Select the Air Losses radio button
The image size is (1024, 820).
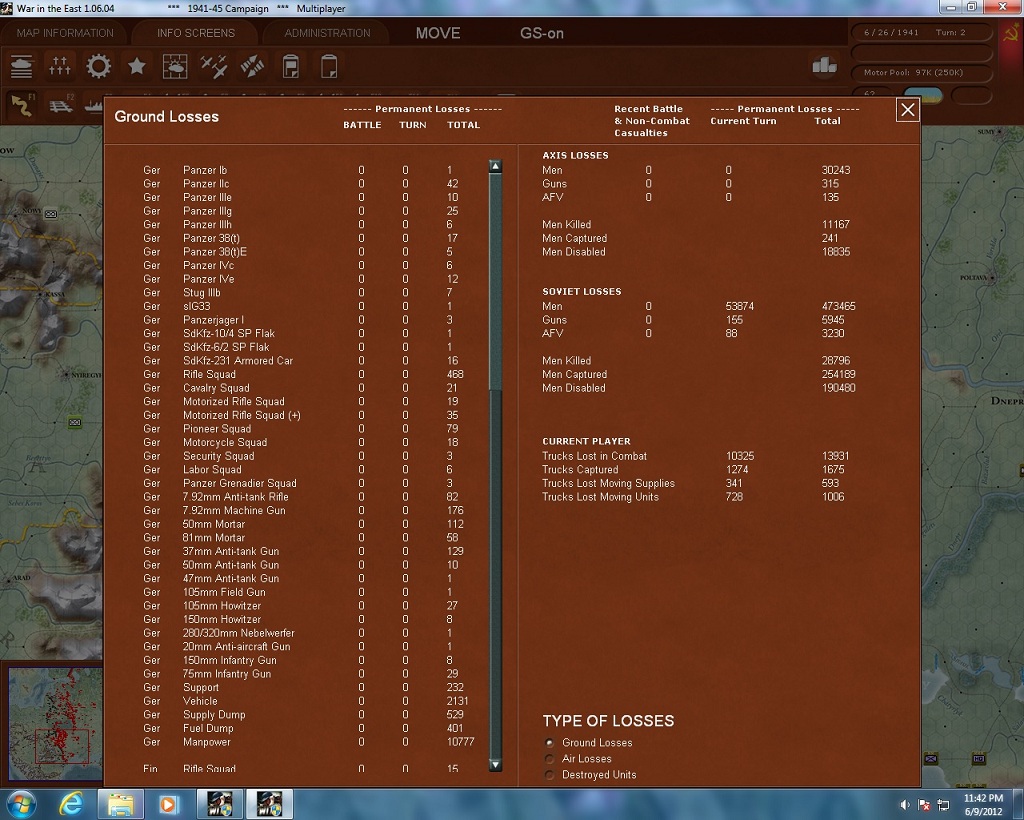tap(549, 759)
